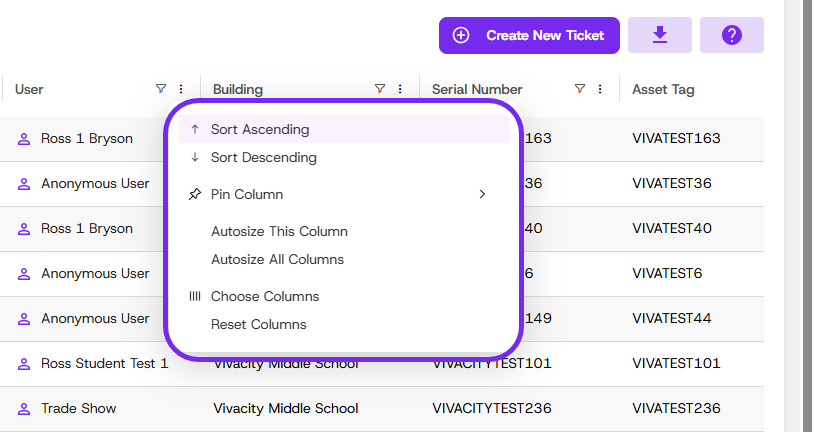The width and height of the screenshot is (814, 432).
Task: Open the Serial Number column options menu
Action: tap(600, 89)
